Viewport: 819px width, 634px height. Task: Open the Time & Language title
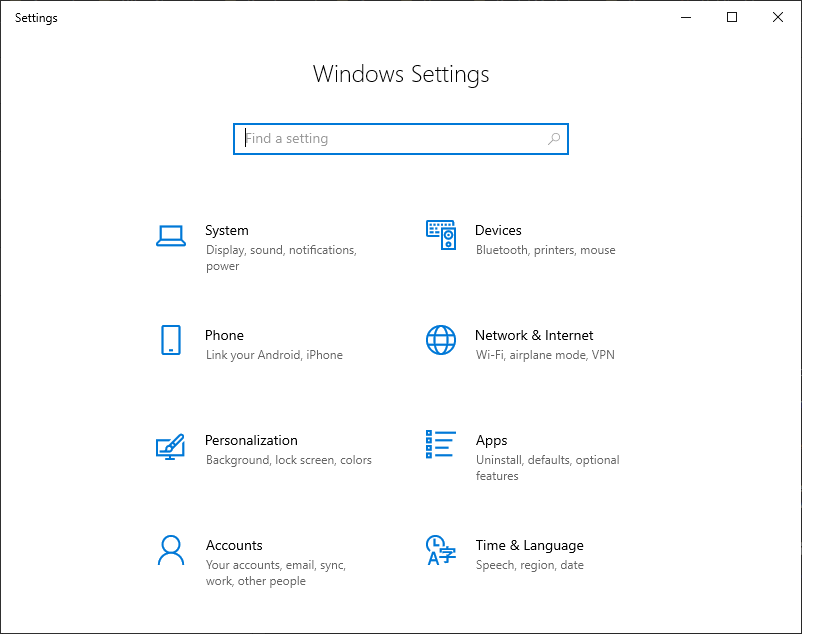(530, 546)
